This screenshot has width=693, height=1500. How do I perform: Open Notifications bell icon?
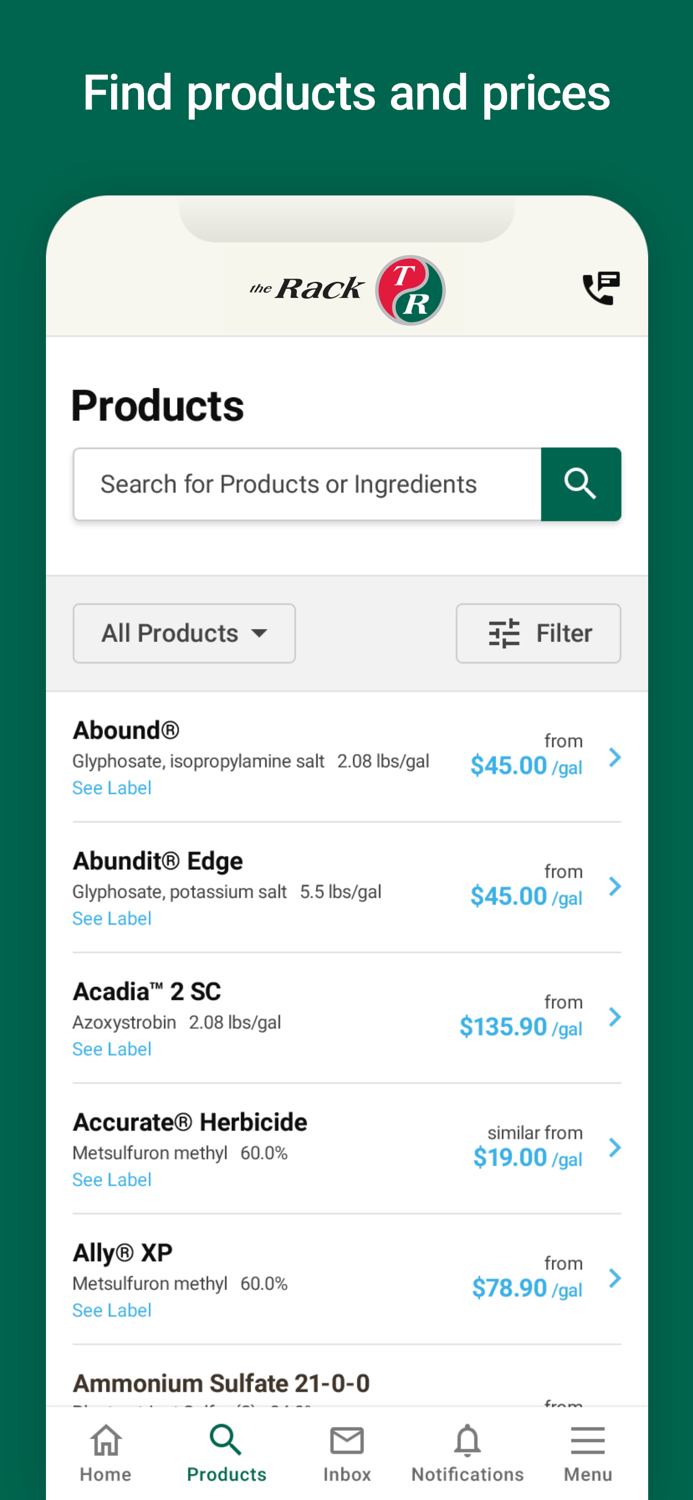point(467,1441)
